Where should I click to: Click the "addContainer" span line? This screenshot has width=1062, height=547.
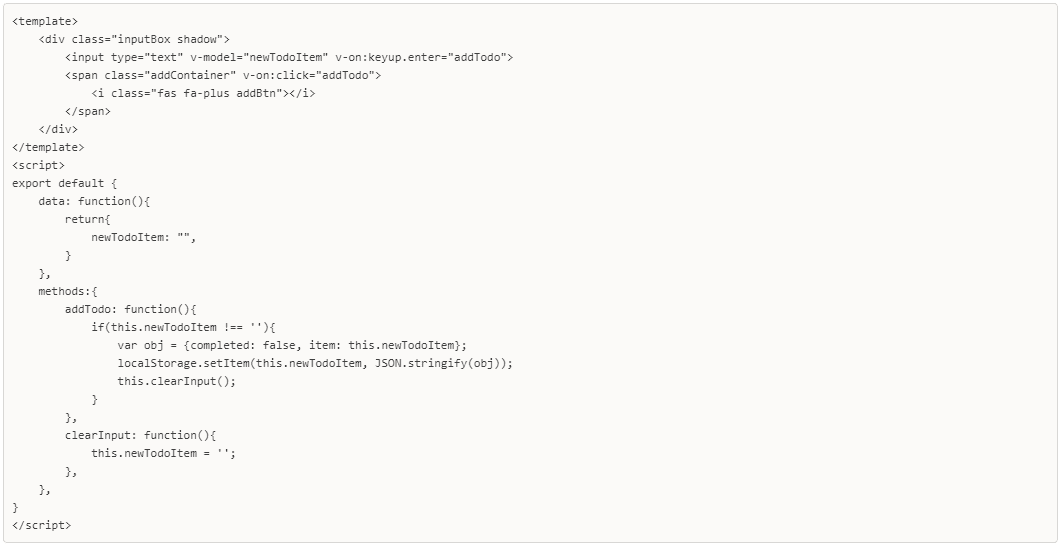(223, 75)
